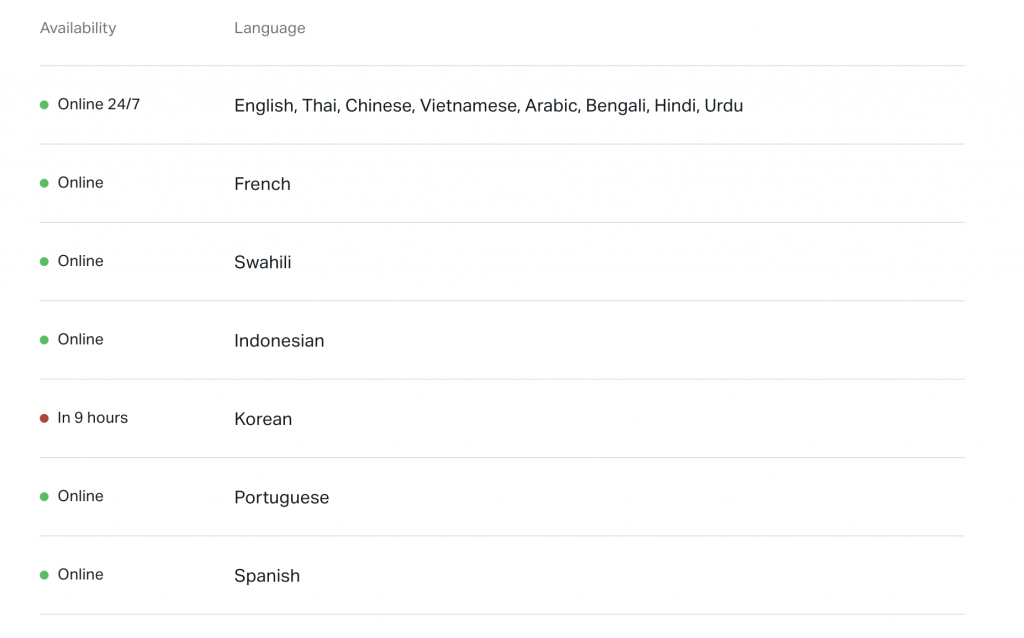Select the Language column header
Image resolution: width=1024 pixels, height=638 pixels.
(270, 28)
